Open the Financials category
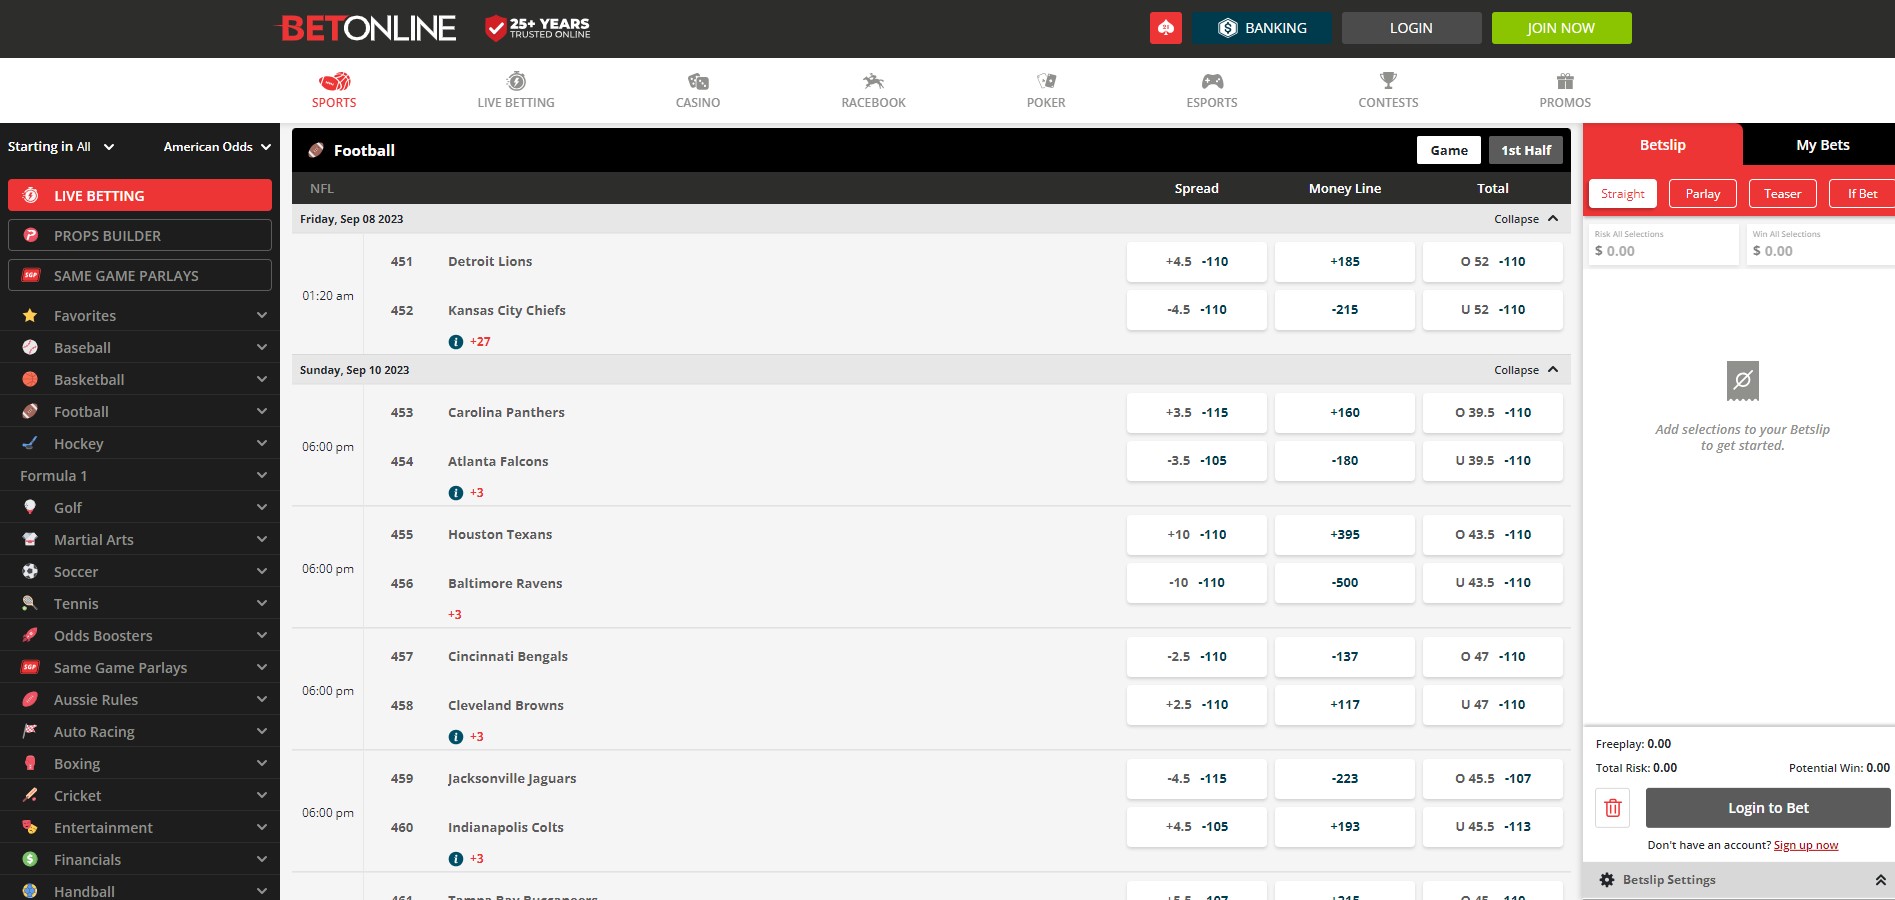The height and width of the screenshot is (900, 1895). (x=140, y=859)
